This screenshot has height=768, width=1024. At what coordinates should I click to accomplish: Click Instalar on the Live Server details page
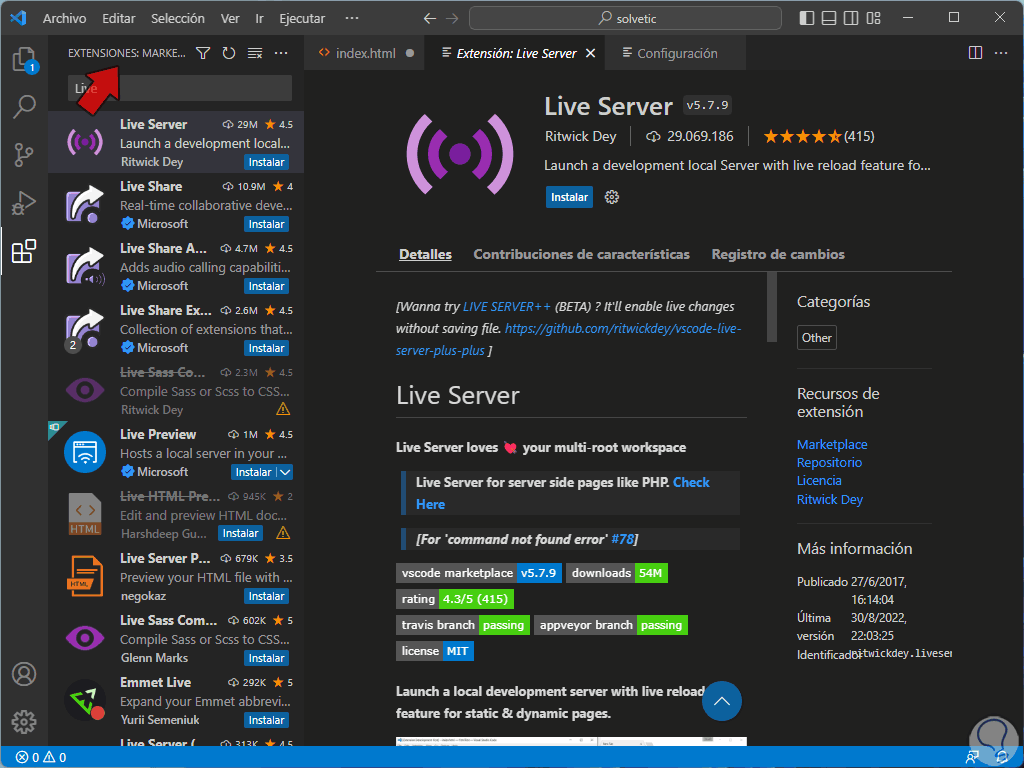click(x=569, y=197)
